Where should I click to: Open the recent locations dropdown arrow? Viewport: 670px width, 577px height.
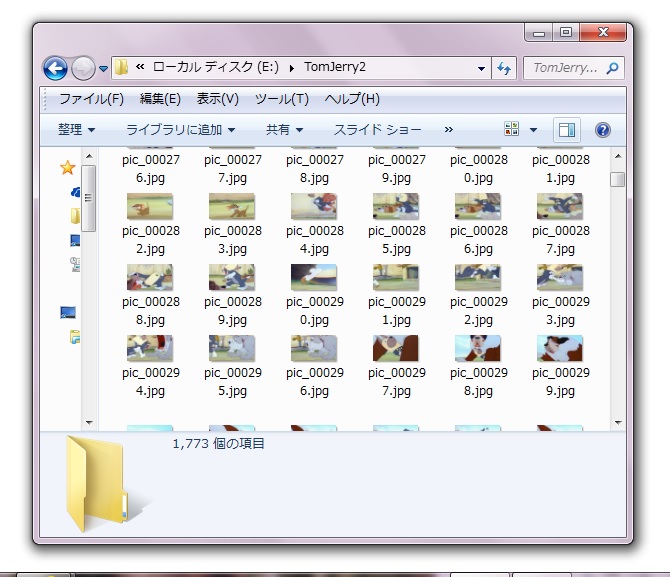103,68
